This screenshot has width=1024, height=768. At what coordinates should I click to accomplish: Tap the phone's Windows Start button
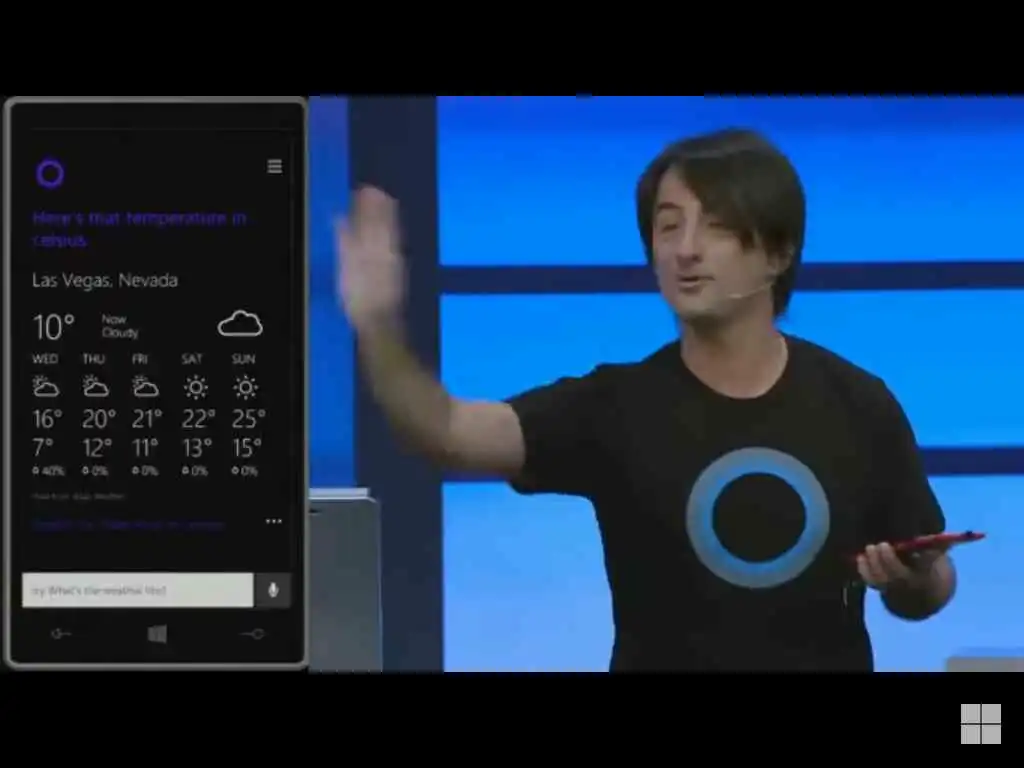tap(157, 634)
